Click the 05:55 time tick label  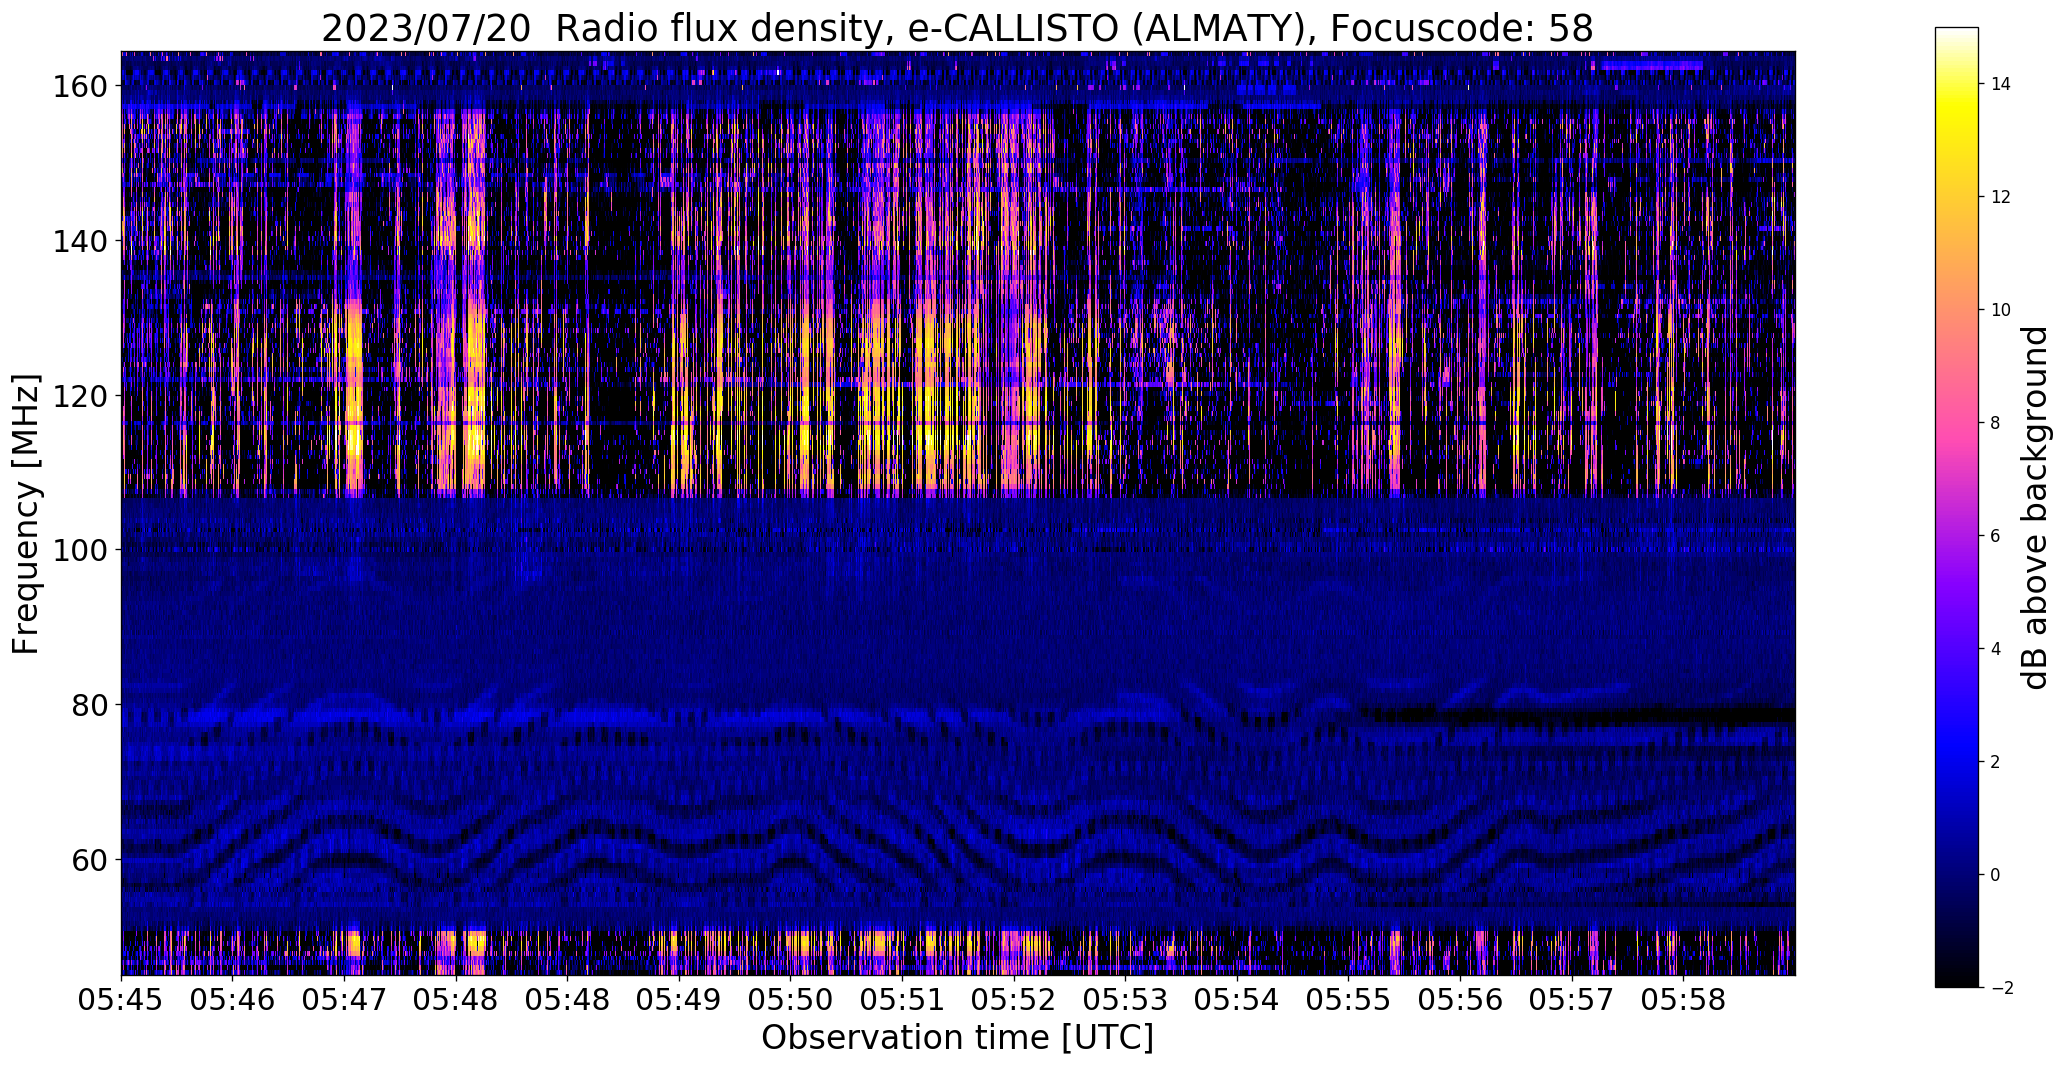(x=1349, y=1001)
